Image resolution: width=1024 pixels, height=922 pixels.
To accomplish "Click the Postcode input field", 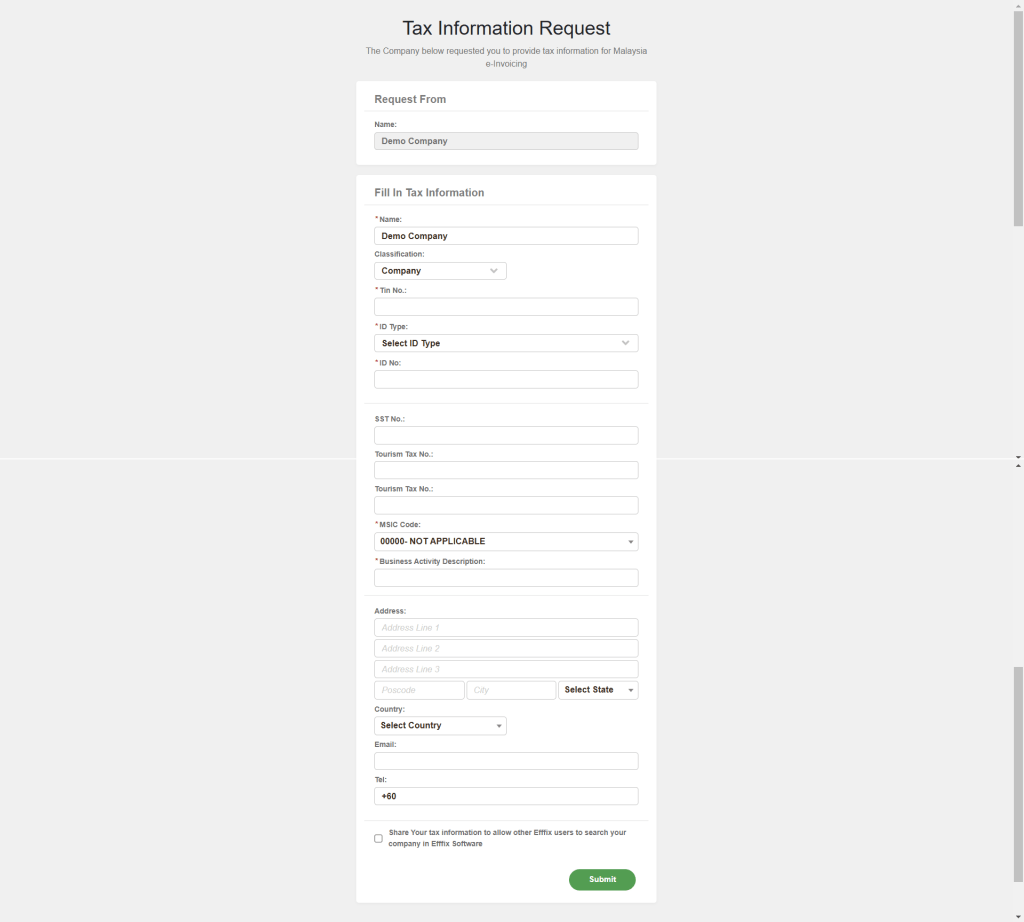I will coord(419,690).
